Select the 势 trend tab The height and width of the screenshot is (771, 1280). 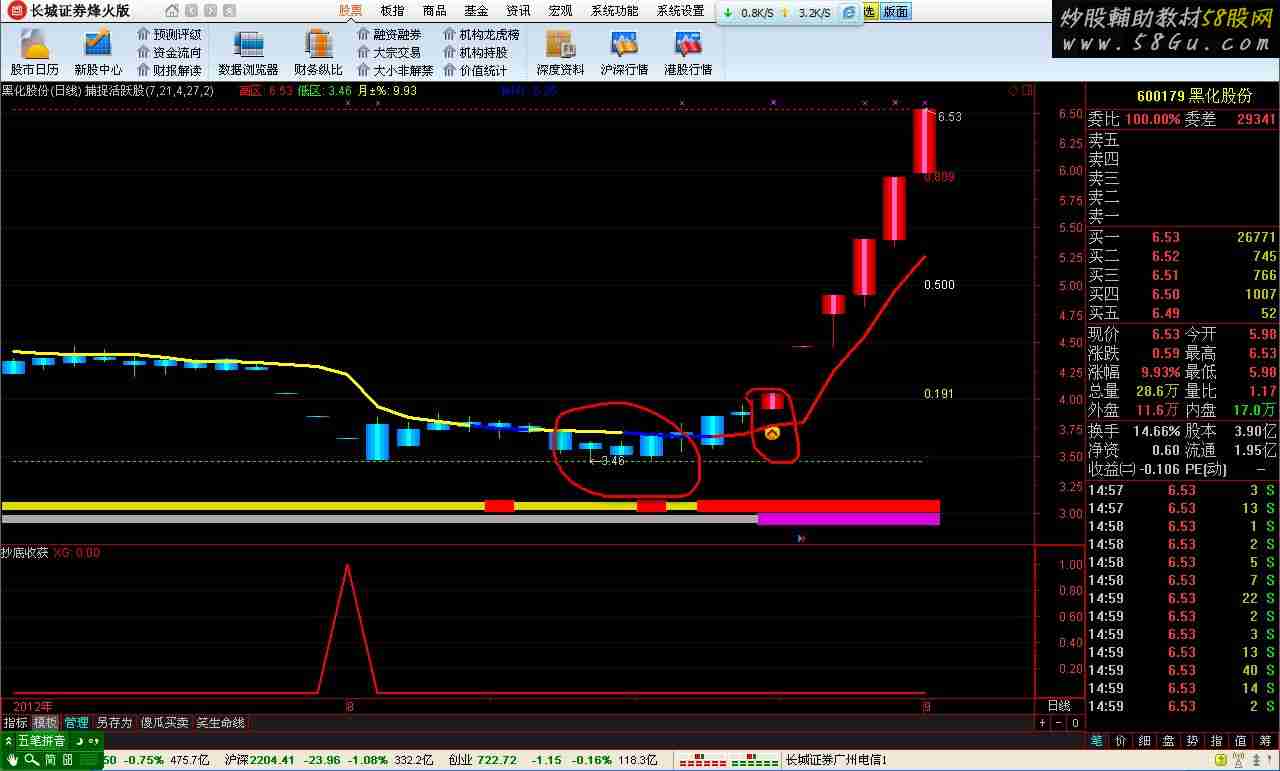point(1193,741)
